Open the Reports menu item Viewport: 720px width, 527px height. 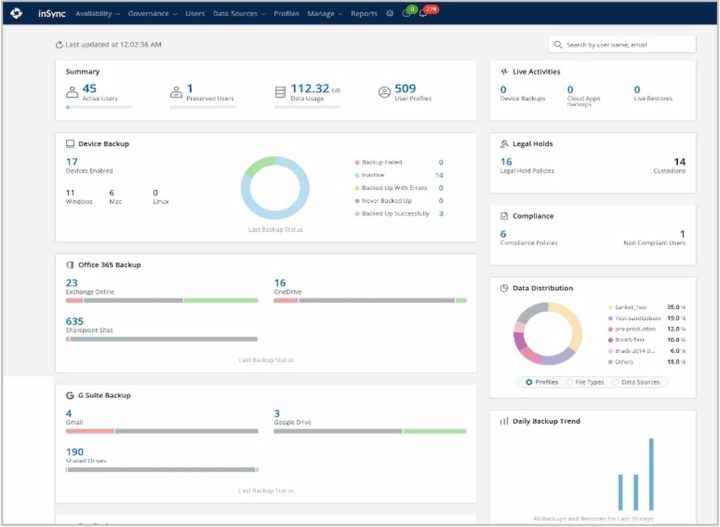tap(364, 14)
